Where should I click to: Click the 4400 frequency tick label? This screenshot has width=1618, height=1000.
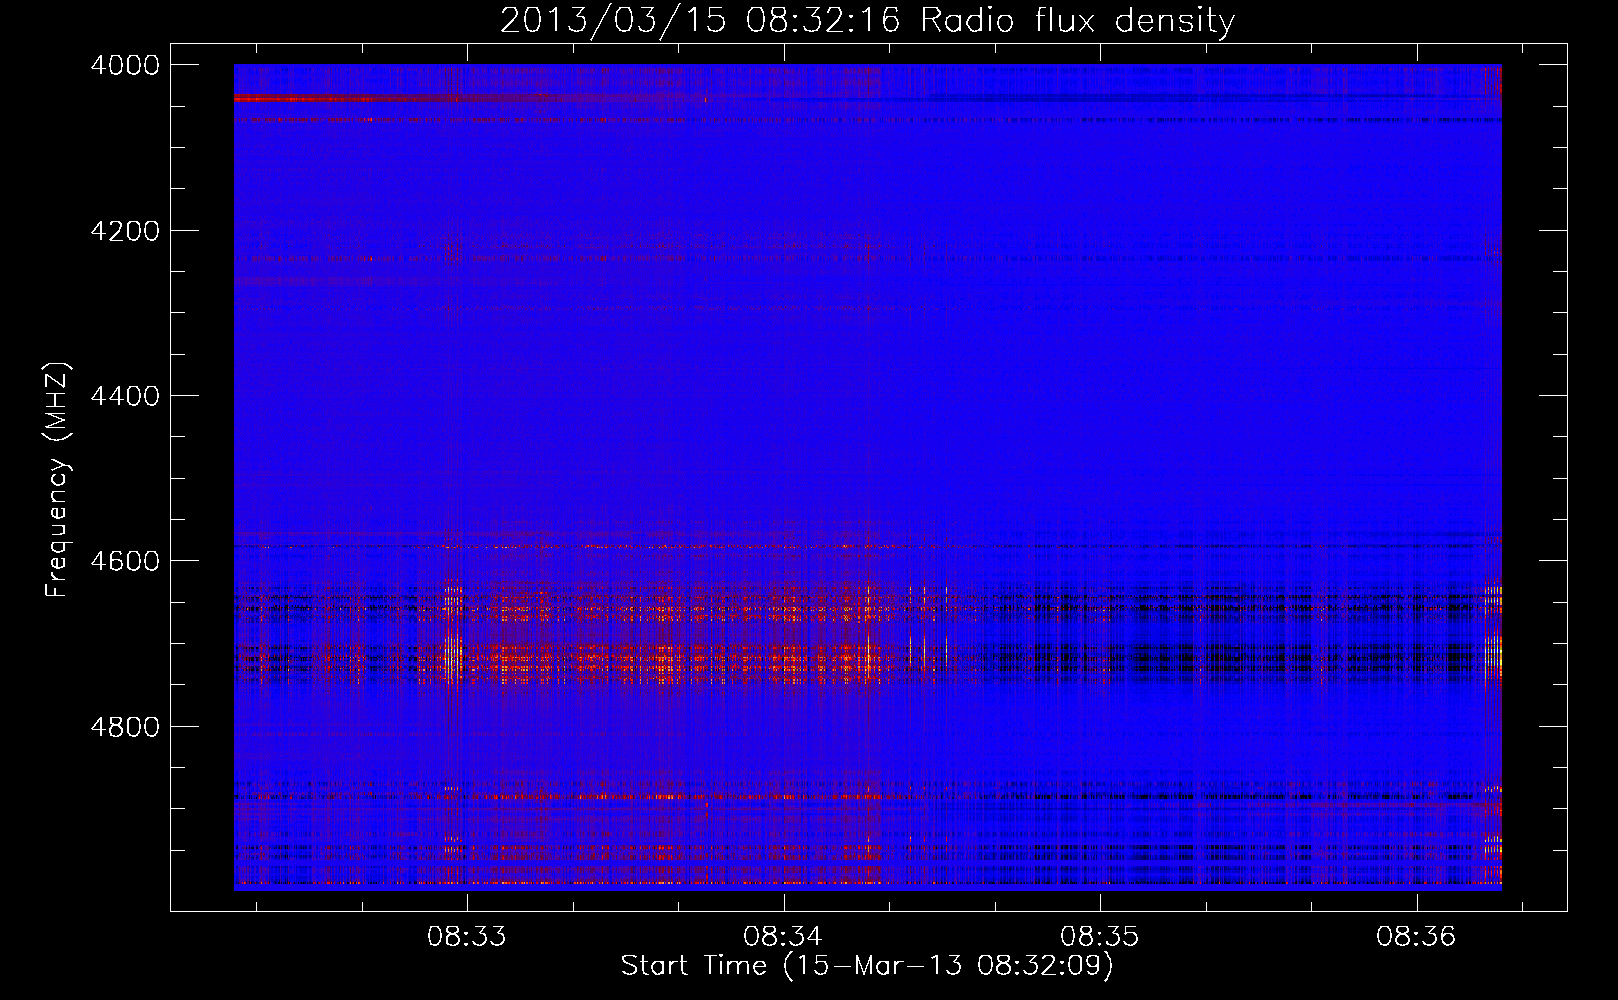pos(124,396)
